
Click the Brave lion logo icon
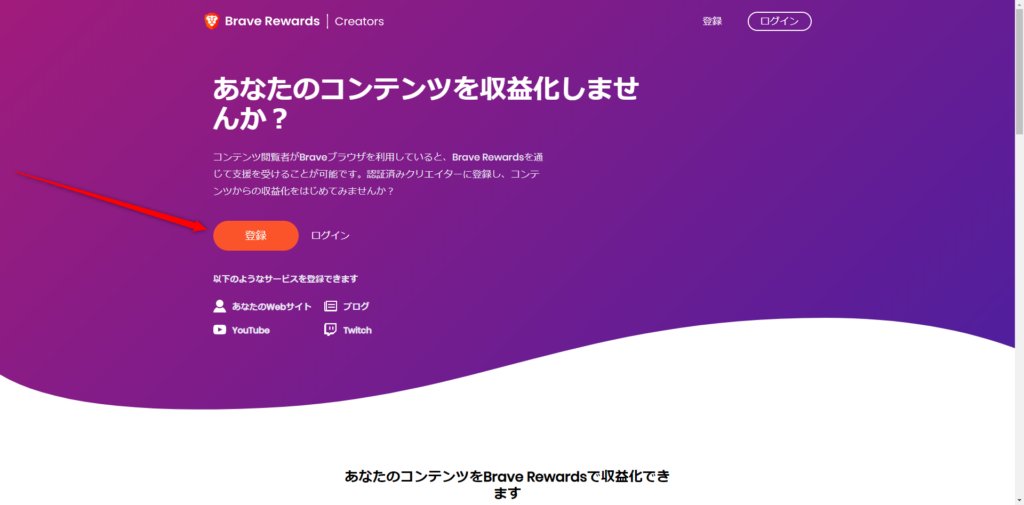point(211,21)
